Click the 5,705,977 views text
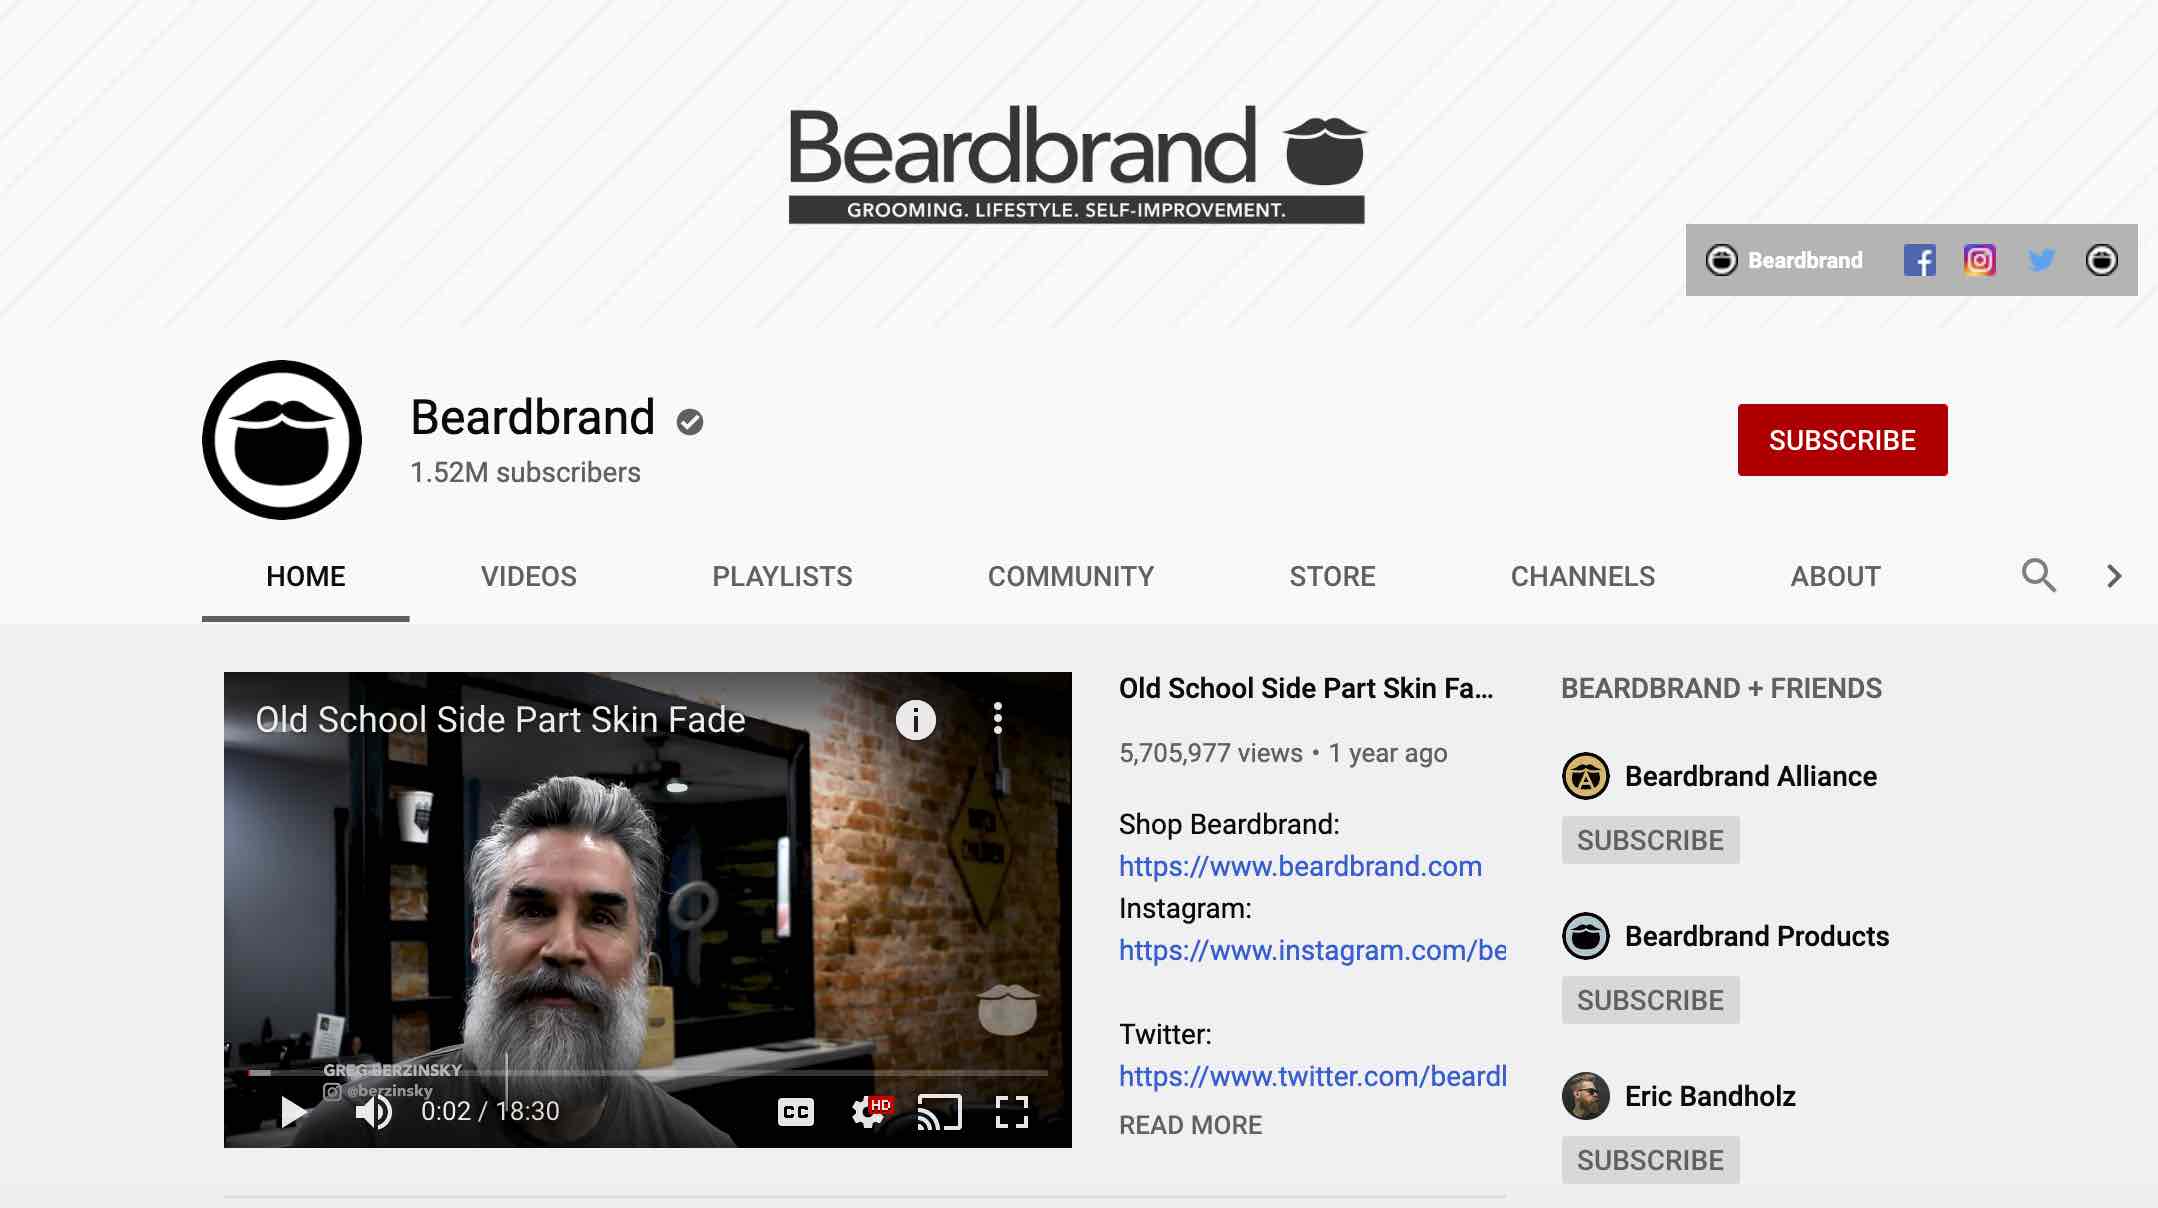This screenshot has height=1208, width=2158. 1210,753
